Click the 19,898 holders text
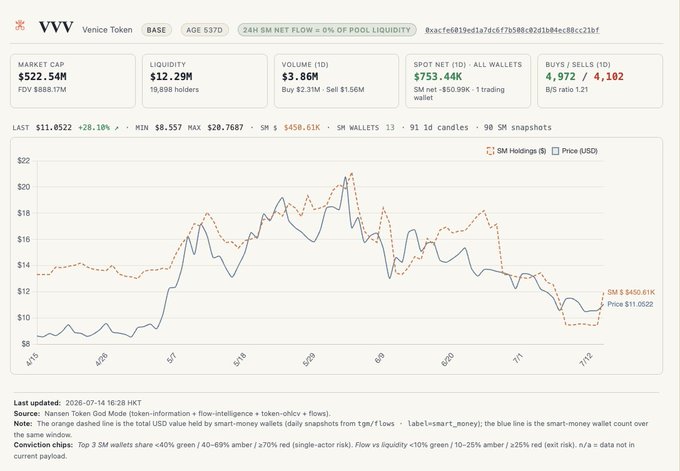The width and height of the screenshot is (680, 471). point(174,90)
